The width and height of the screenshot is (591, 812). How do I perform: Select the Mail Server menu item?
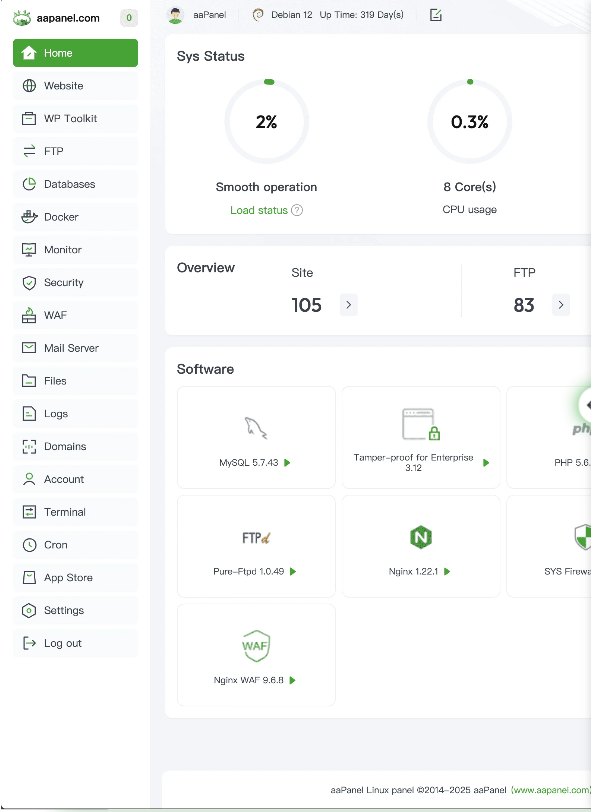tap(76, 347)
